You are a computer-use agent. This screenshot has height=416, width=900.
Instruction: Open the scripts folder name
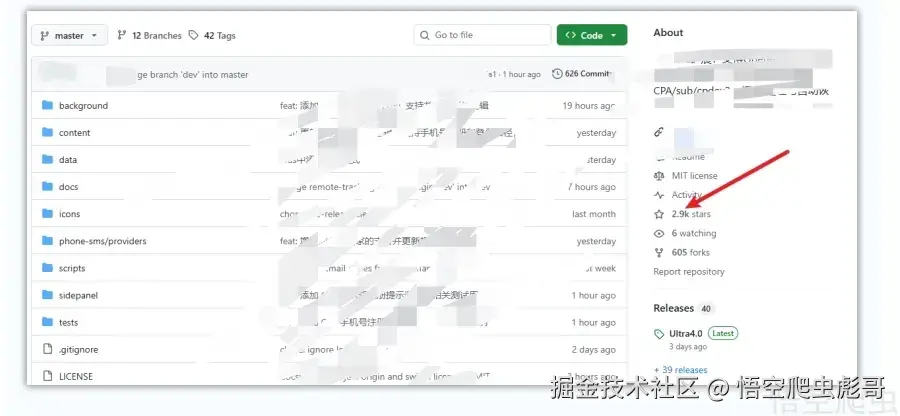tap(72, 268)
